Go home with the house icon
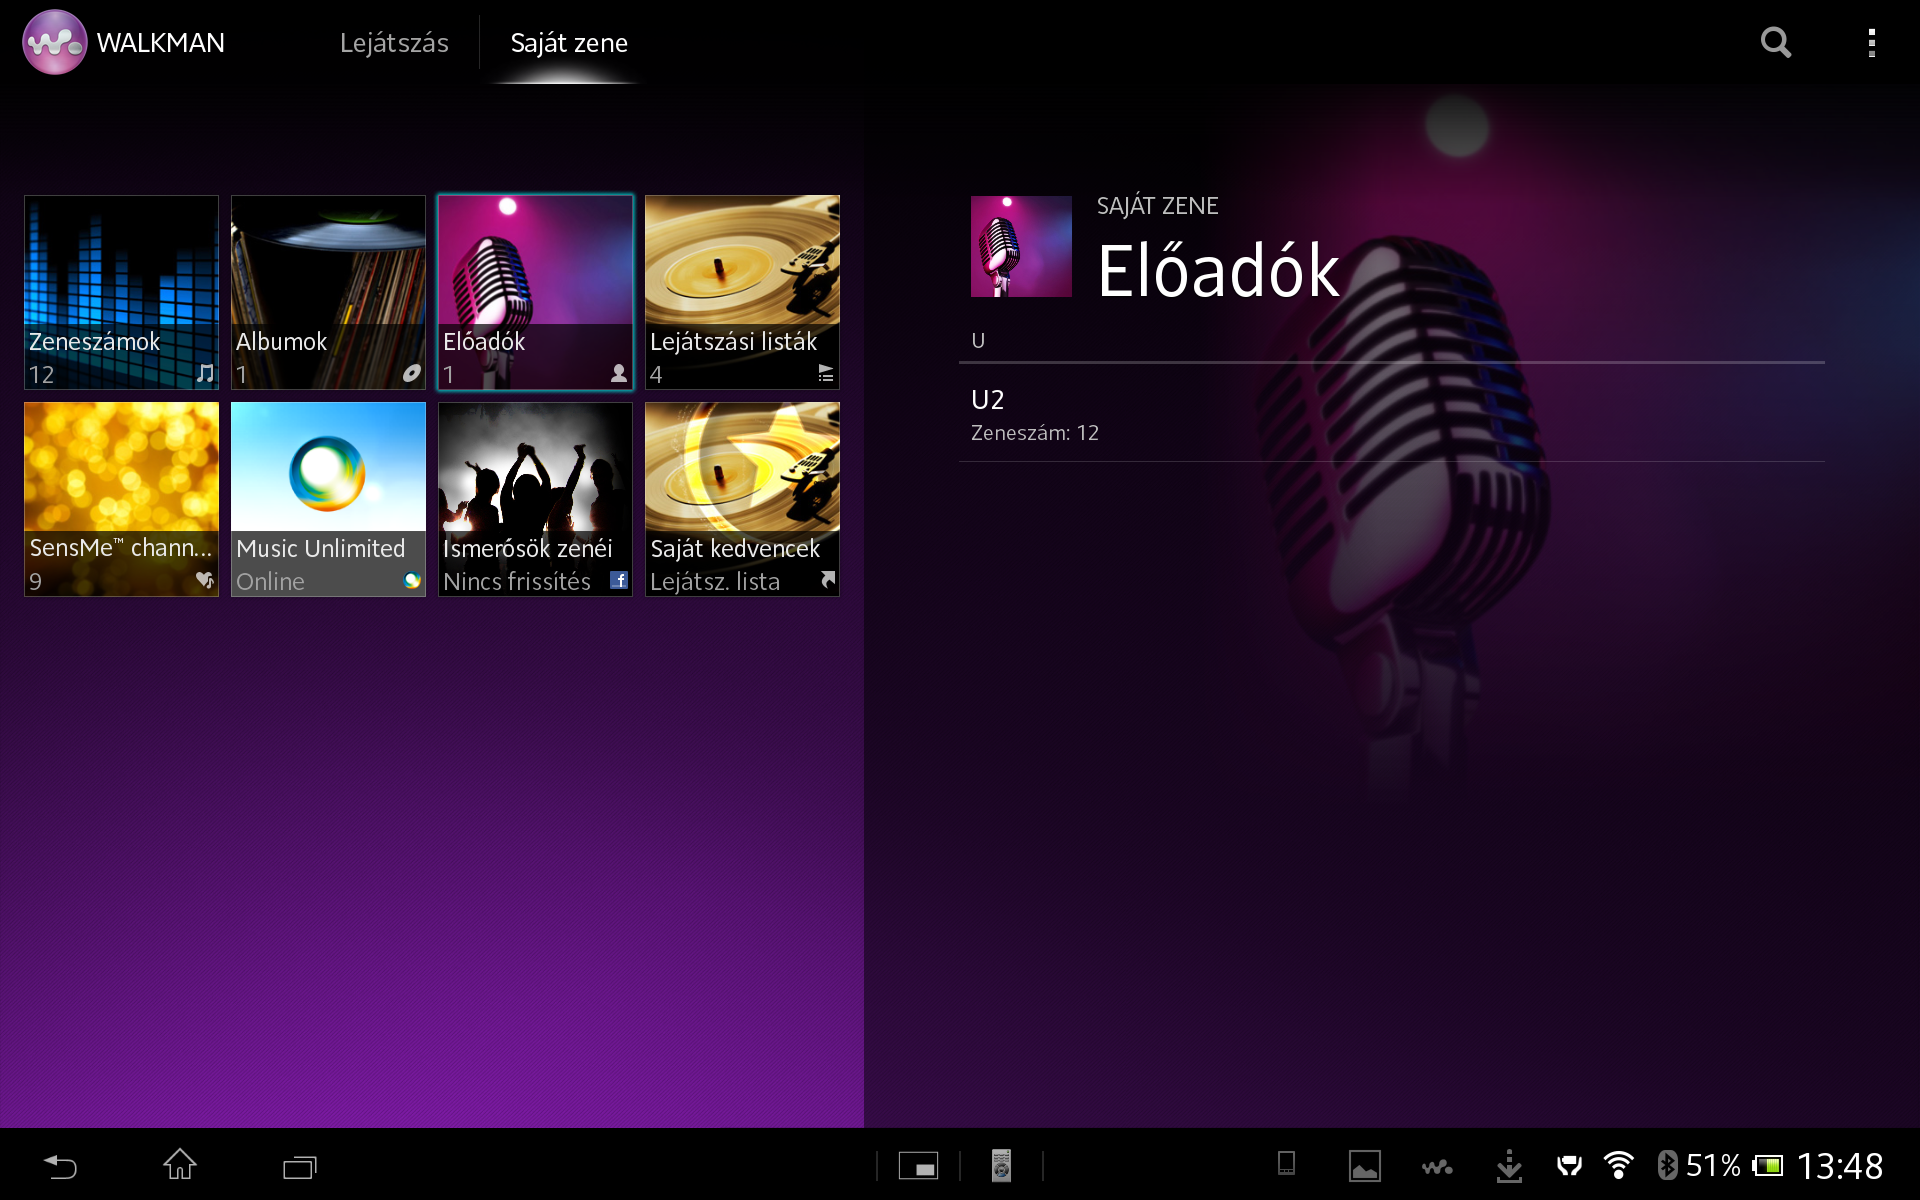 [x=180, y=1165]
